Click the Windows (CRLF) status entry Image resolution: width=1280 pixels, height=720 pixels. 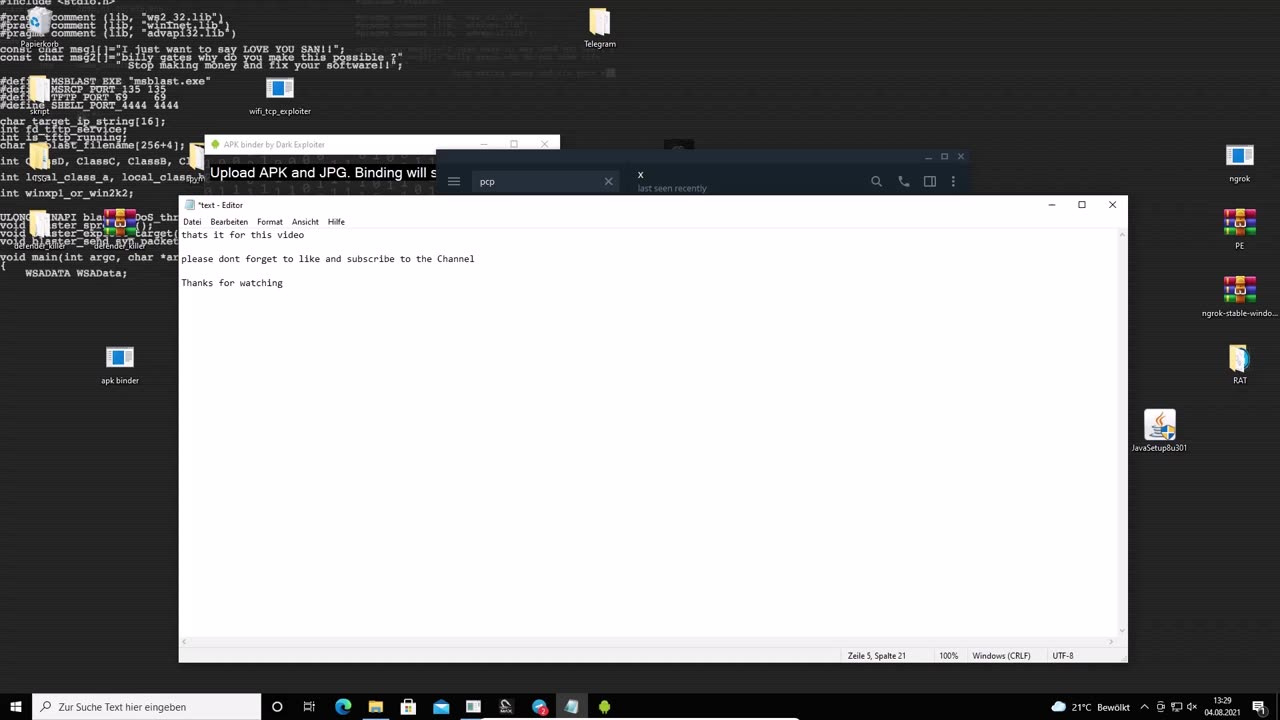[1001, 656]
